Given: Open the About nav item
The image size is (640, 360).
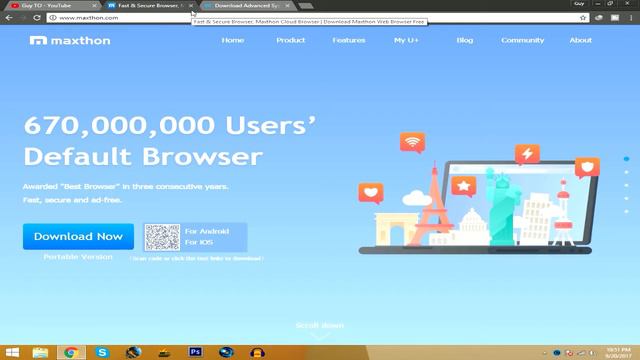Looking at the screenshot, I should tap(580, 40).
